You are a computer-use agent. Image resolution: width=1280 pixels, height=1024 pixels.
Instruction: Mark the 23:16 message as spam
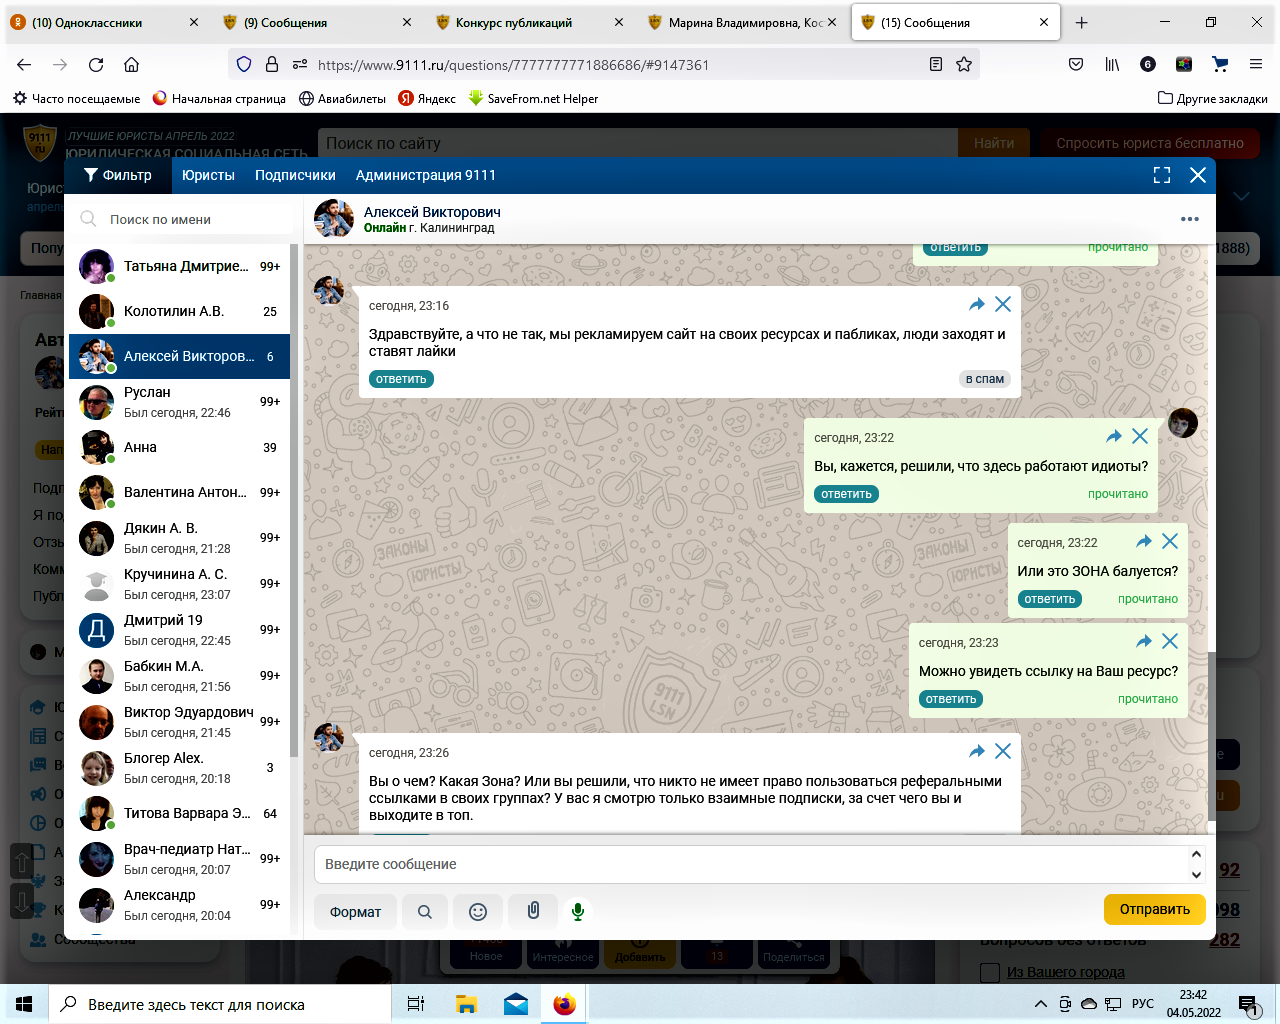tap(984, 379)
